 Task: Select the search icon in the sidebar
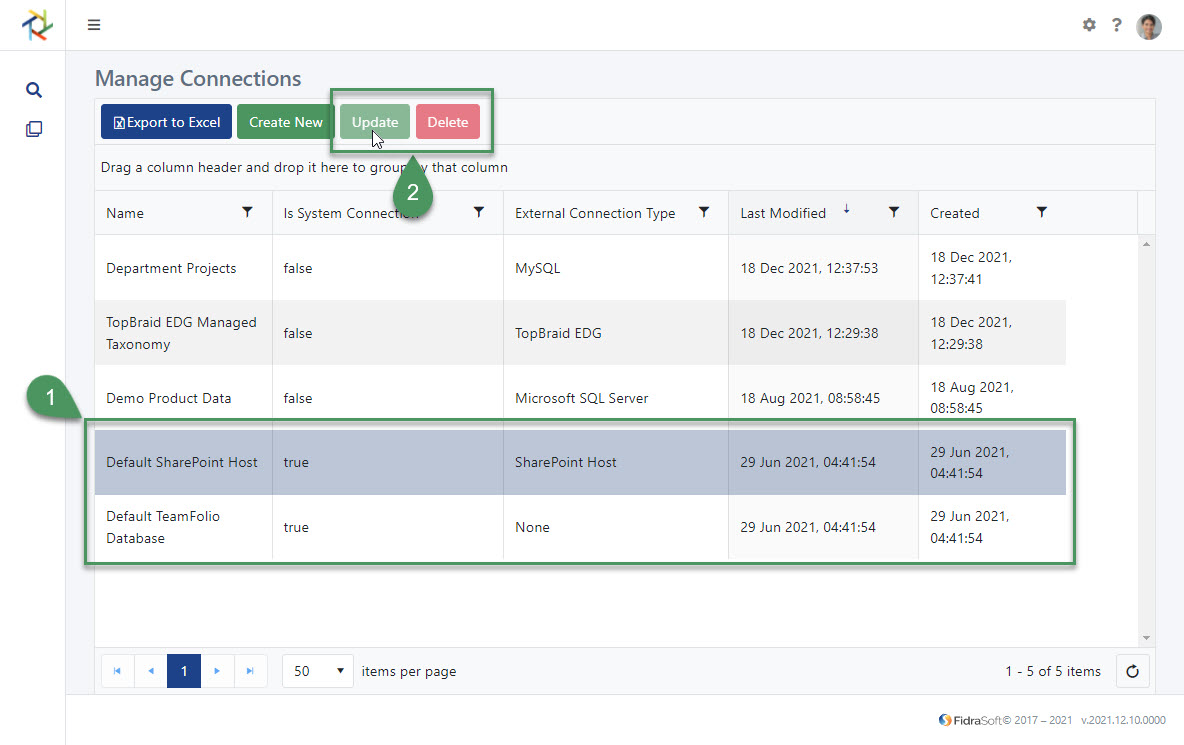click(33, 89)
